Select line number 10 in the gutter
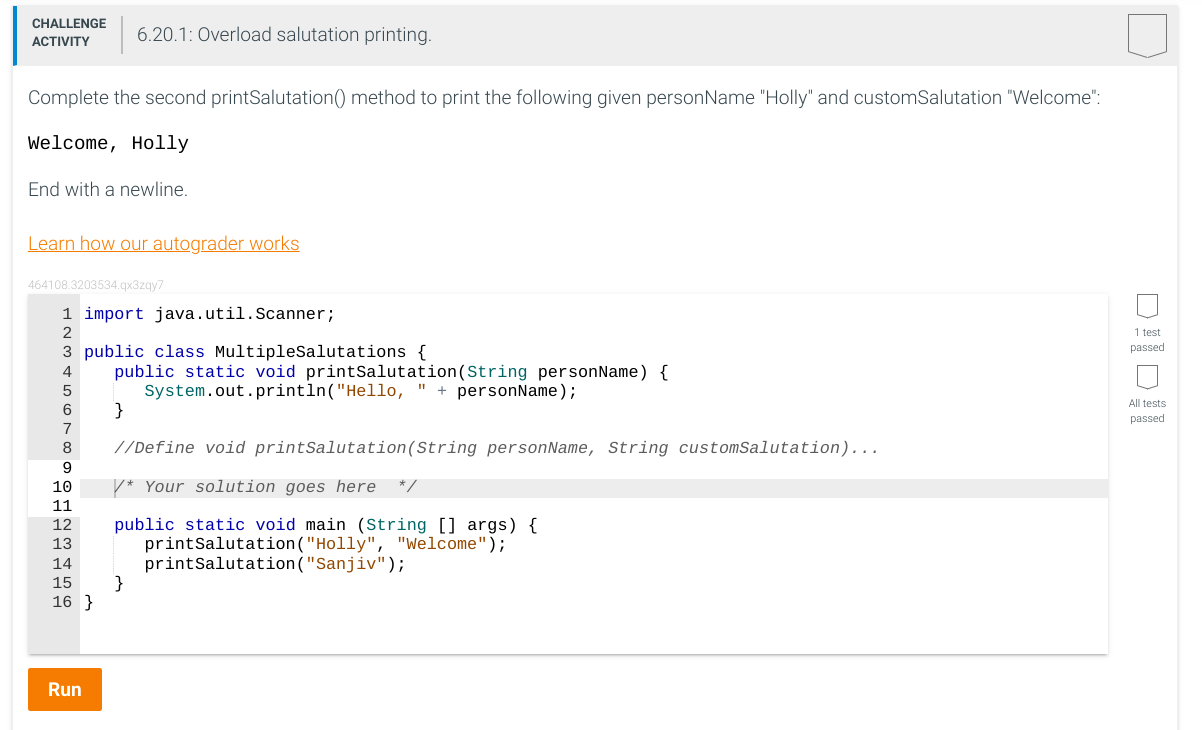Screen dimensions: 1202x730 click(62, 486)
